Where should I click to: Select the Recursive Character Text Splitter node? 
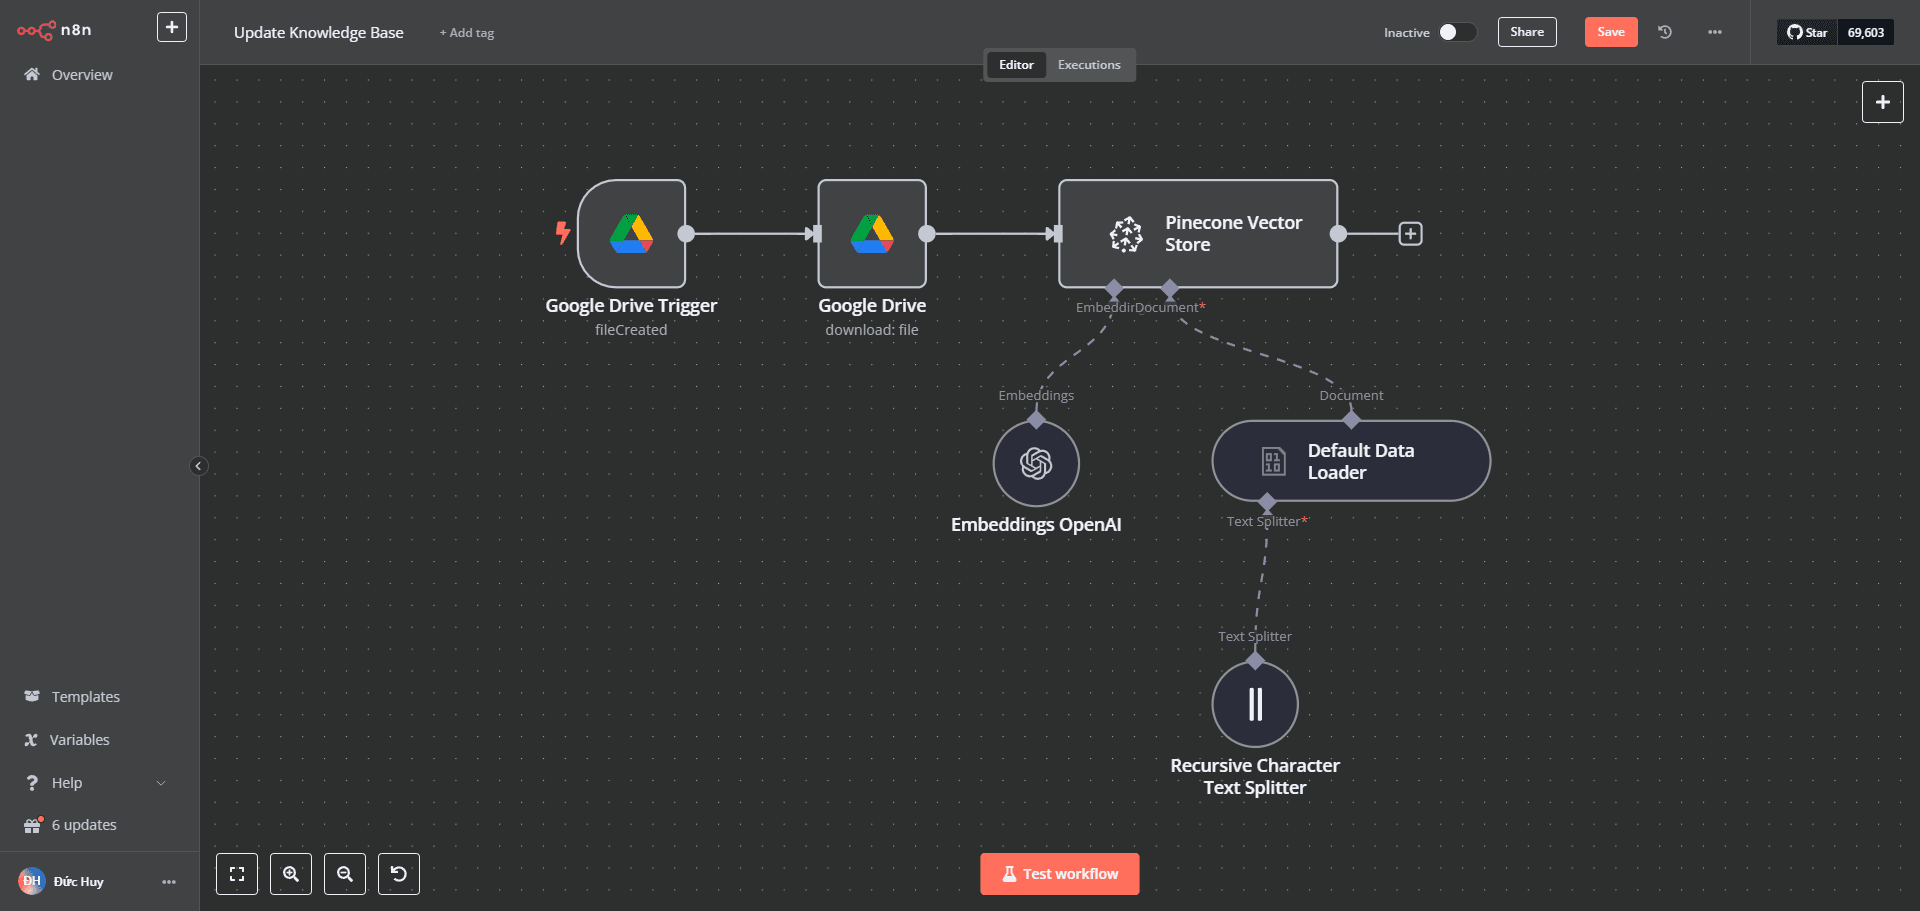pyautogui.click(x=1255, y=704)
